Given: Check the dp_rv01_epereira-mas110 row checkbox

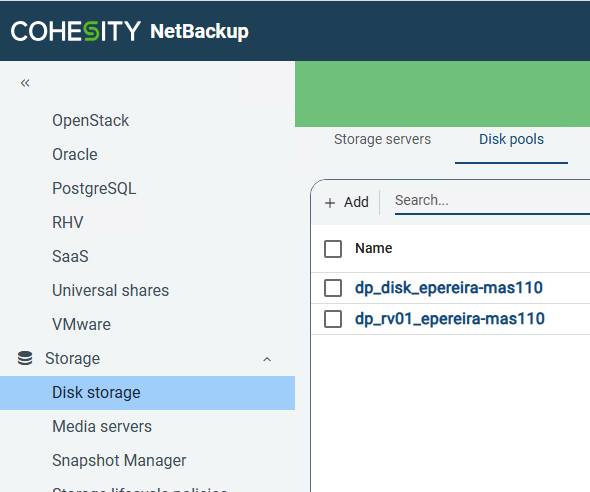Looking at the screenshot, I should 333,319.
